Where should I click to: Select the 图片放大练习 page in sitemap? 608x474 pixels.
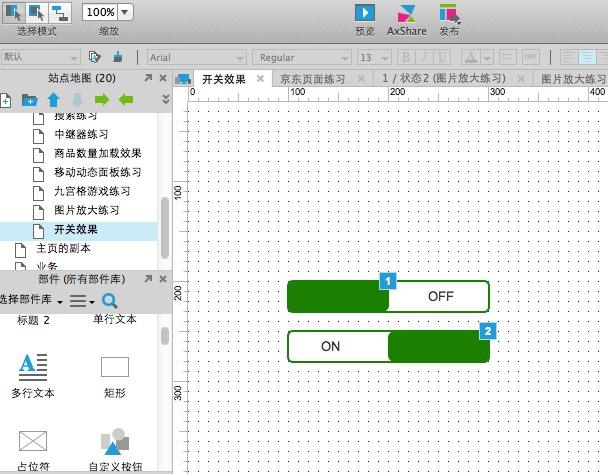click(79, 211)
